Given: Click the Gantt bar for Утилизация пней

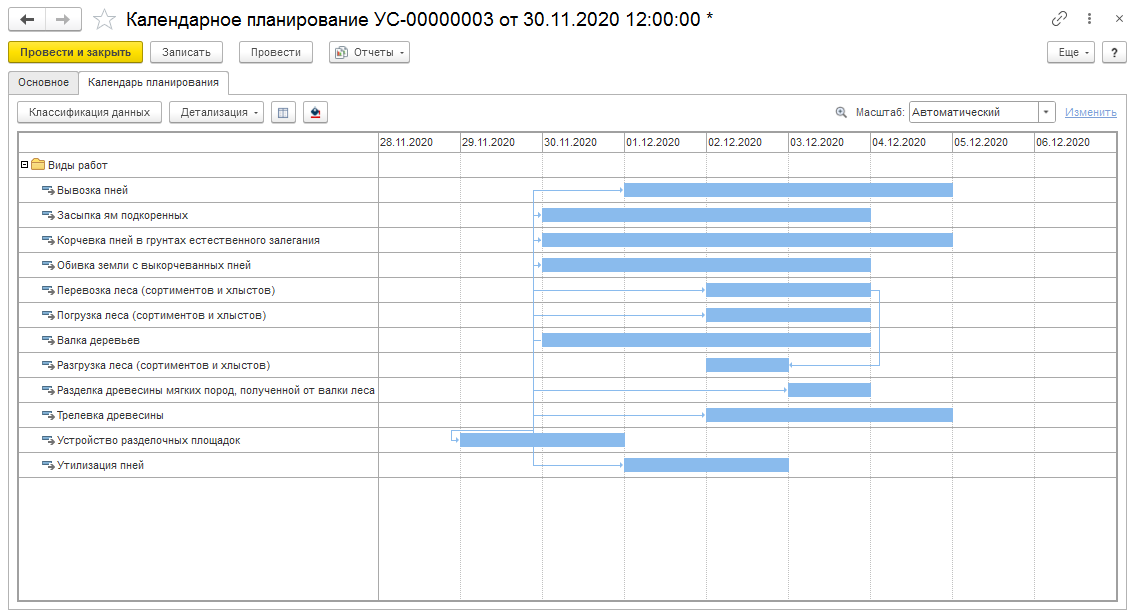Looking at the screenshot, I should [706, 465].
